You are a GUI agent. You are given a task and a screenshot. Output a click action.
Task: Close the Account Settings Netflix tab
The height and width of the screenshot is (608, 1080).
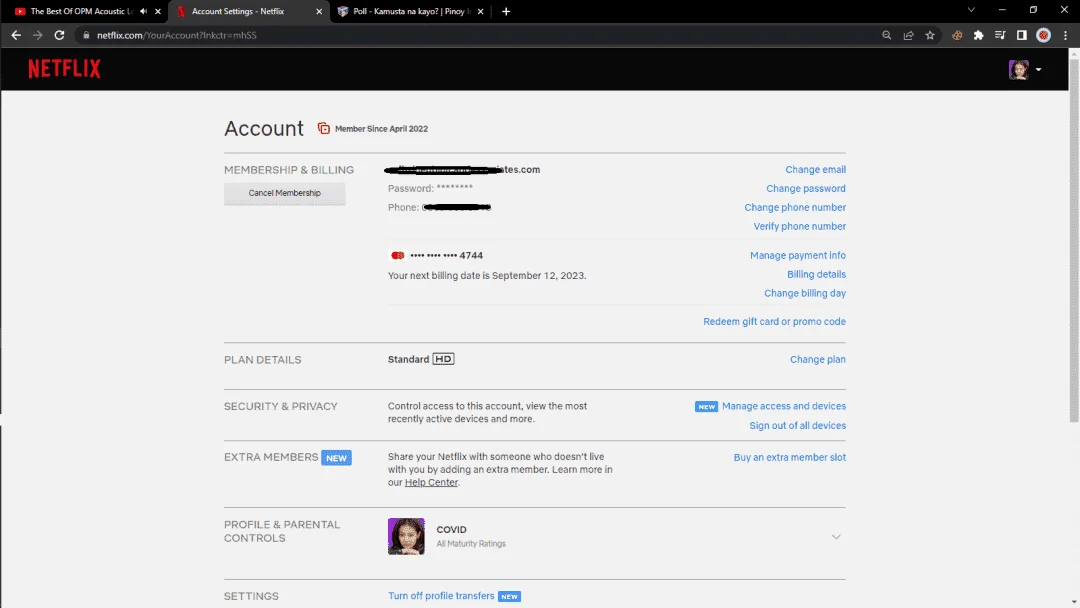319,11
